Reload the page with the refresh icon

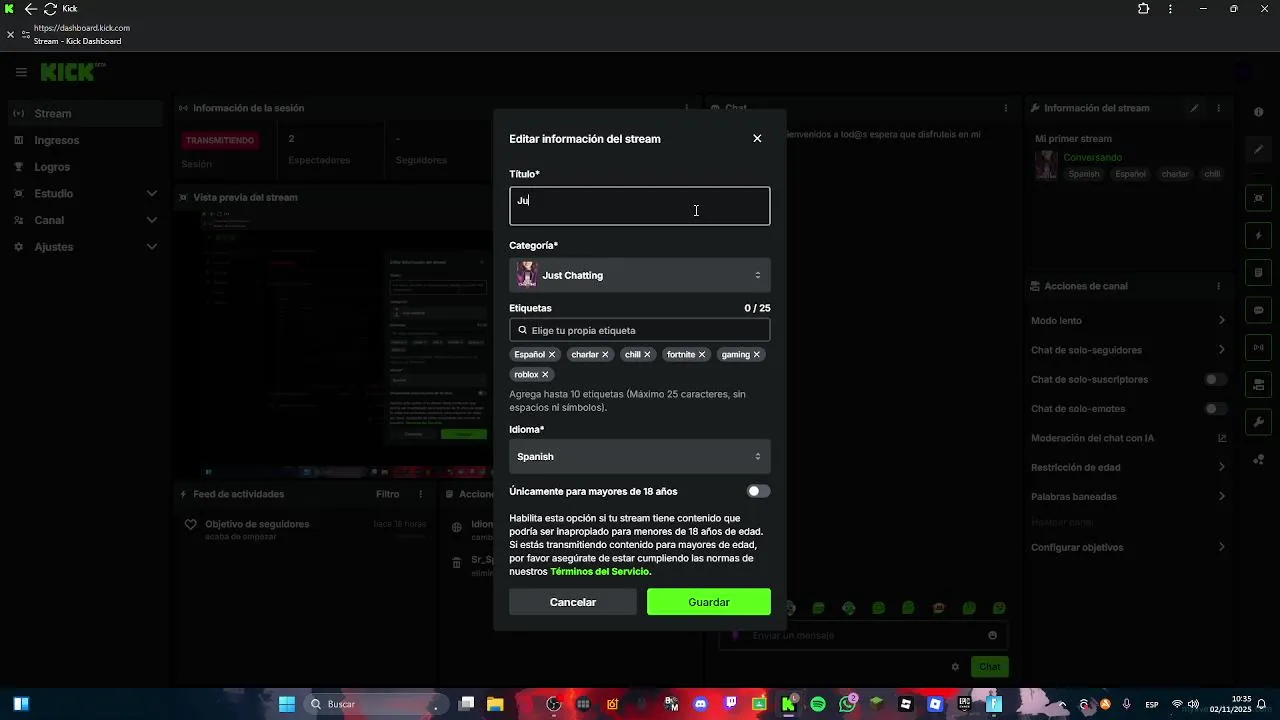click(x=50, y=9)
